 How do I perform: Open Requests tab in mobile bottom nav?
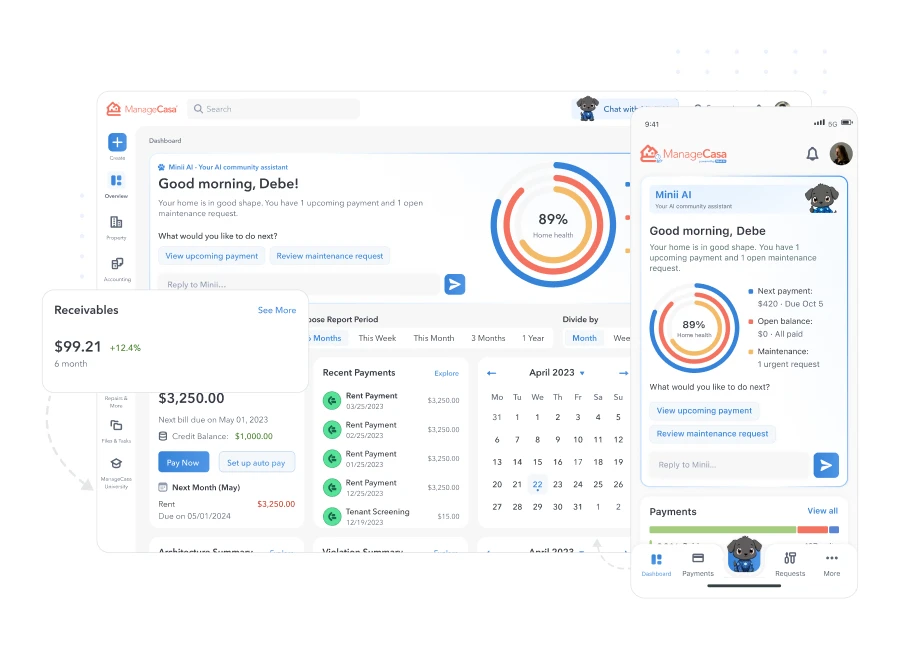[x=790, y=564]
